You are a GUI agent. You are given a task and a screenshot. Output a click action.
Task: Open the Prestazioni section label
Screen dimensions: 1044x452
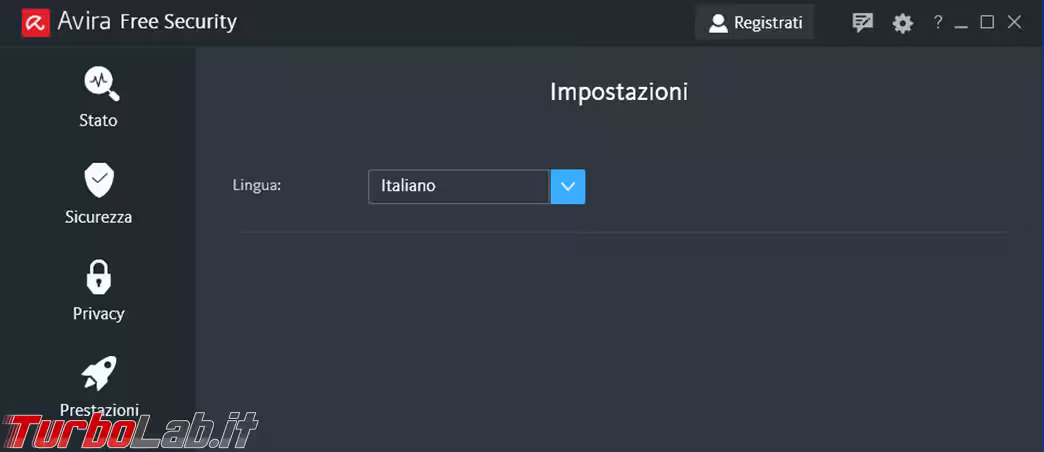coord(99,410)
